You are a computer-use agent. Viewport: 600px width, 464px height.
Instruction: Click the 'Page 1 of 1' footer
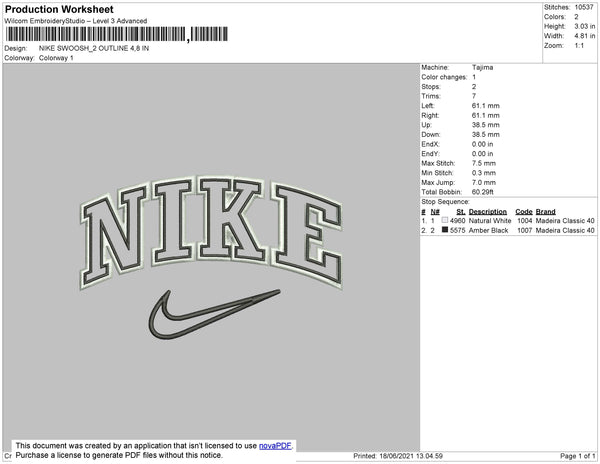pyautogui.click(x=578, y=456)
